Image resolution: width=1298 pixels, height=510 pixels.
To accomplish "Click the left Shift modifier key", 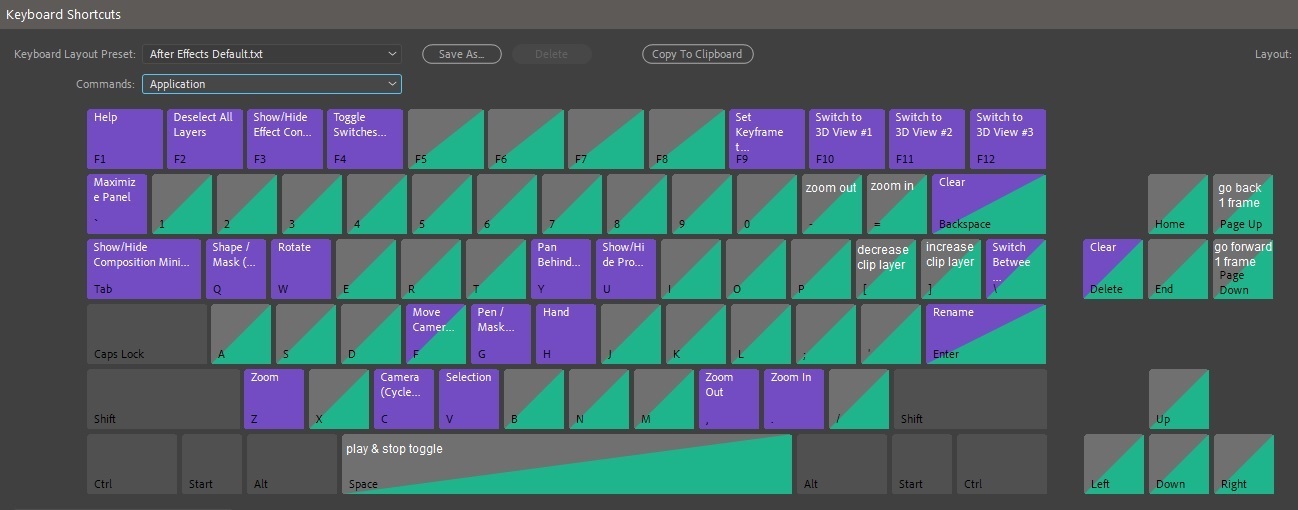I will pos(162,399).
